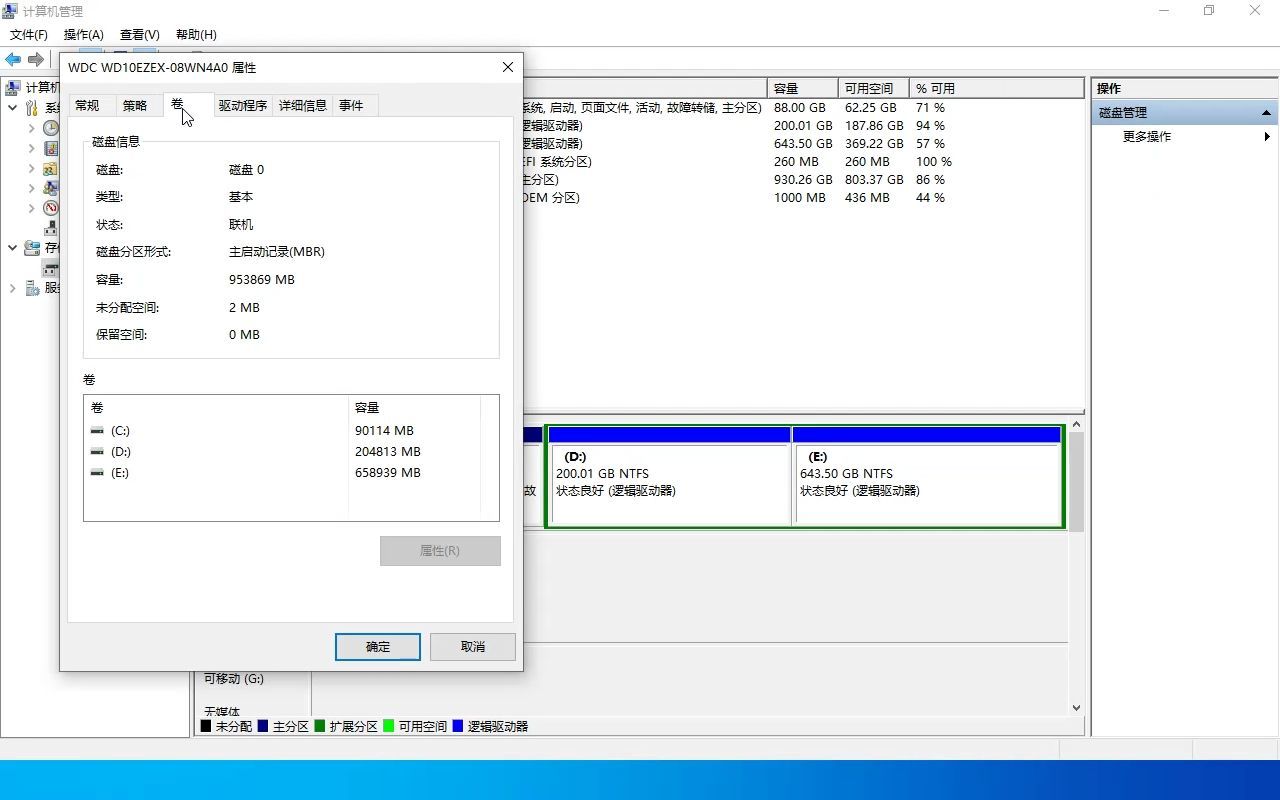This screenshot has width=1280, height=800.
Task: Sort main list by 容量 column header
Action: point(802,88)
